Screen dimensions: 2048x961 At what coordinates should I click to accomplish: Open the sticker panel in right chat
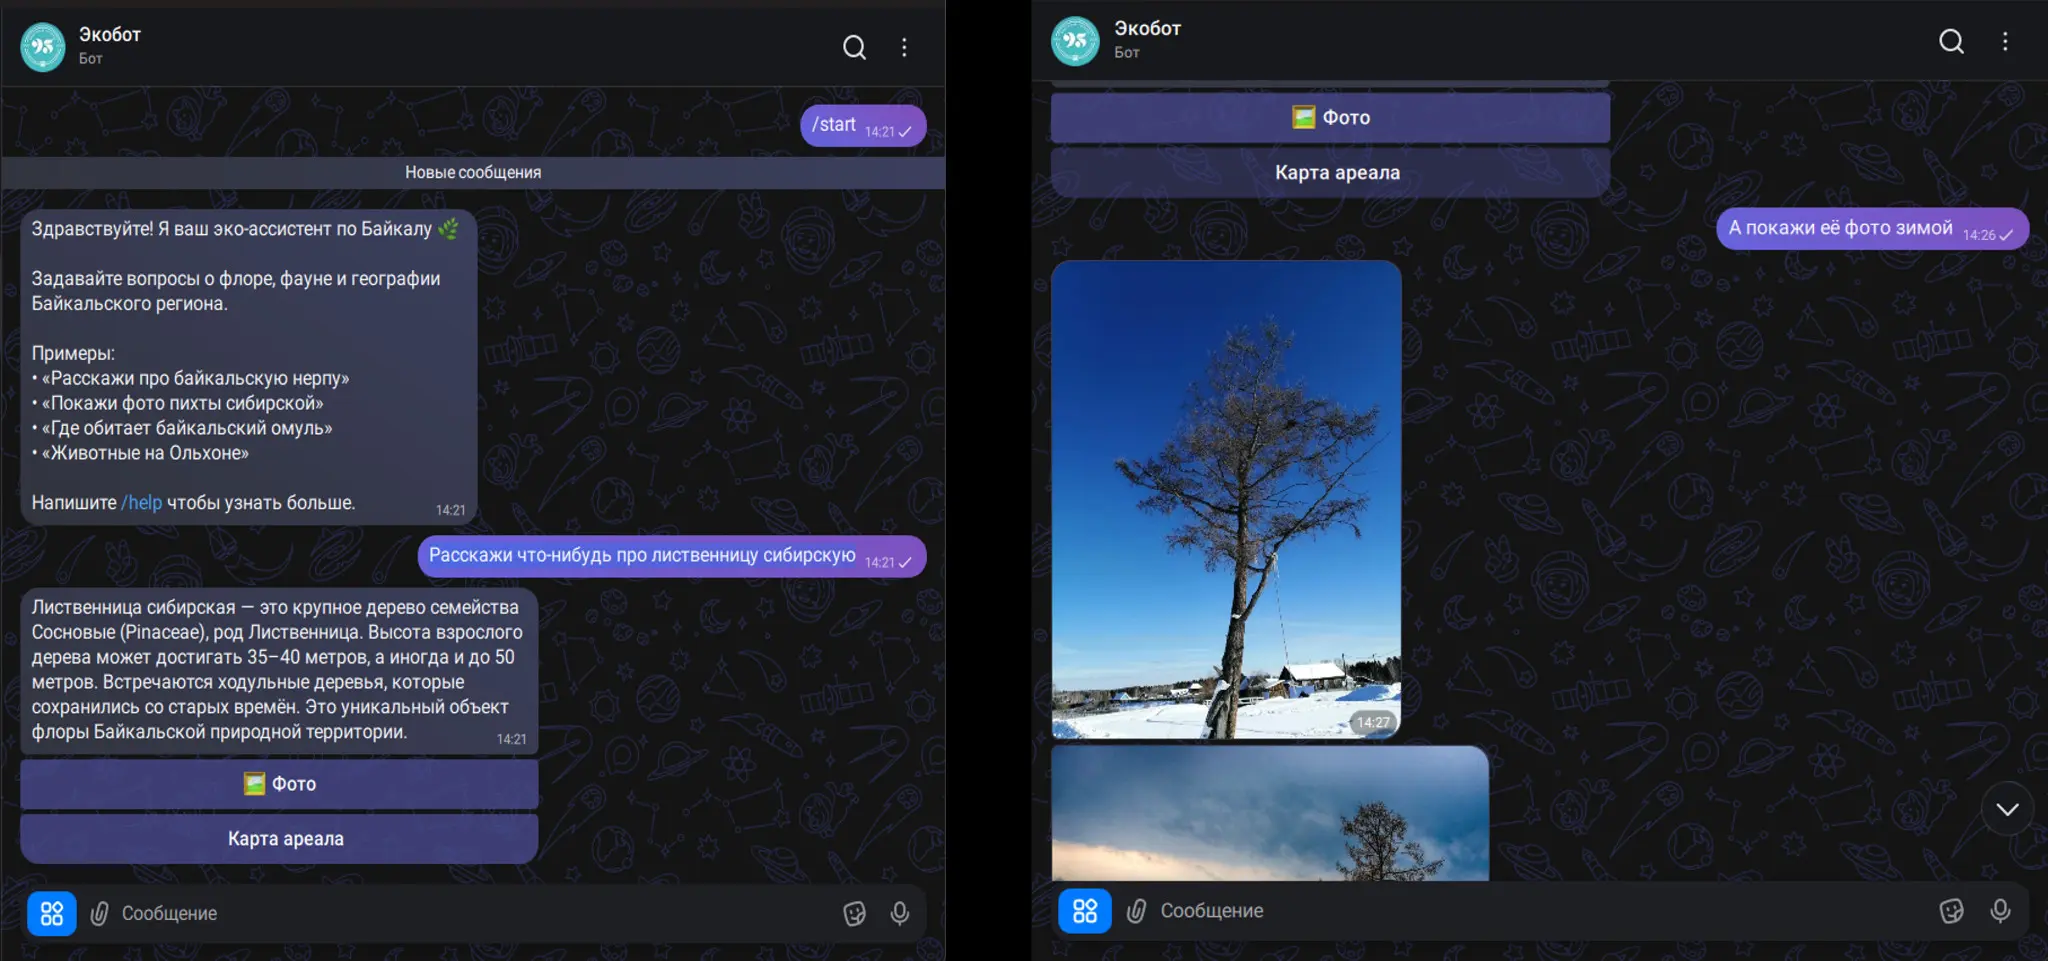tap(1951, 910)
